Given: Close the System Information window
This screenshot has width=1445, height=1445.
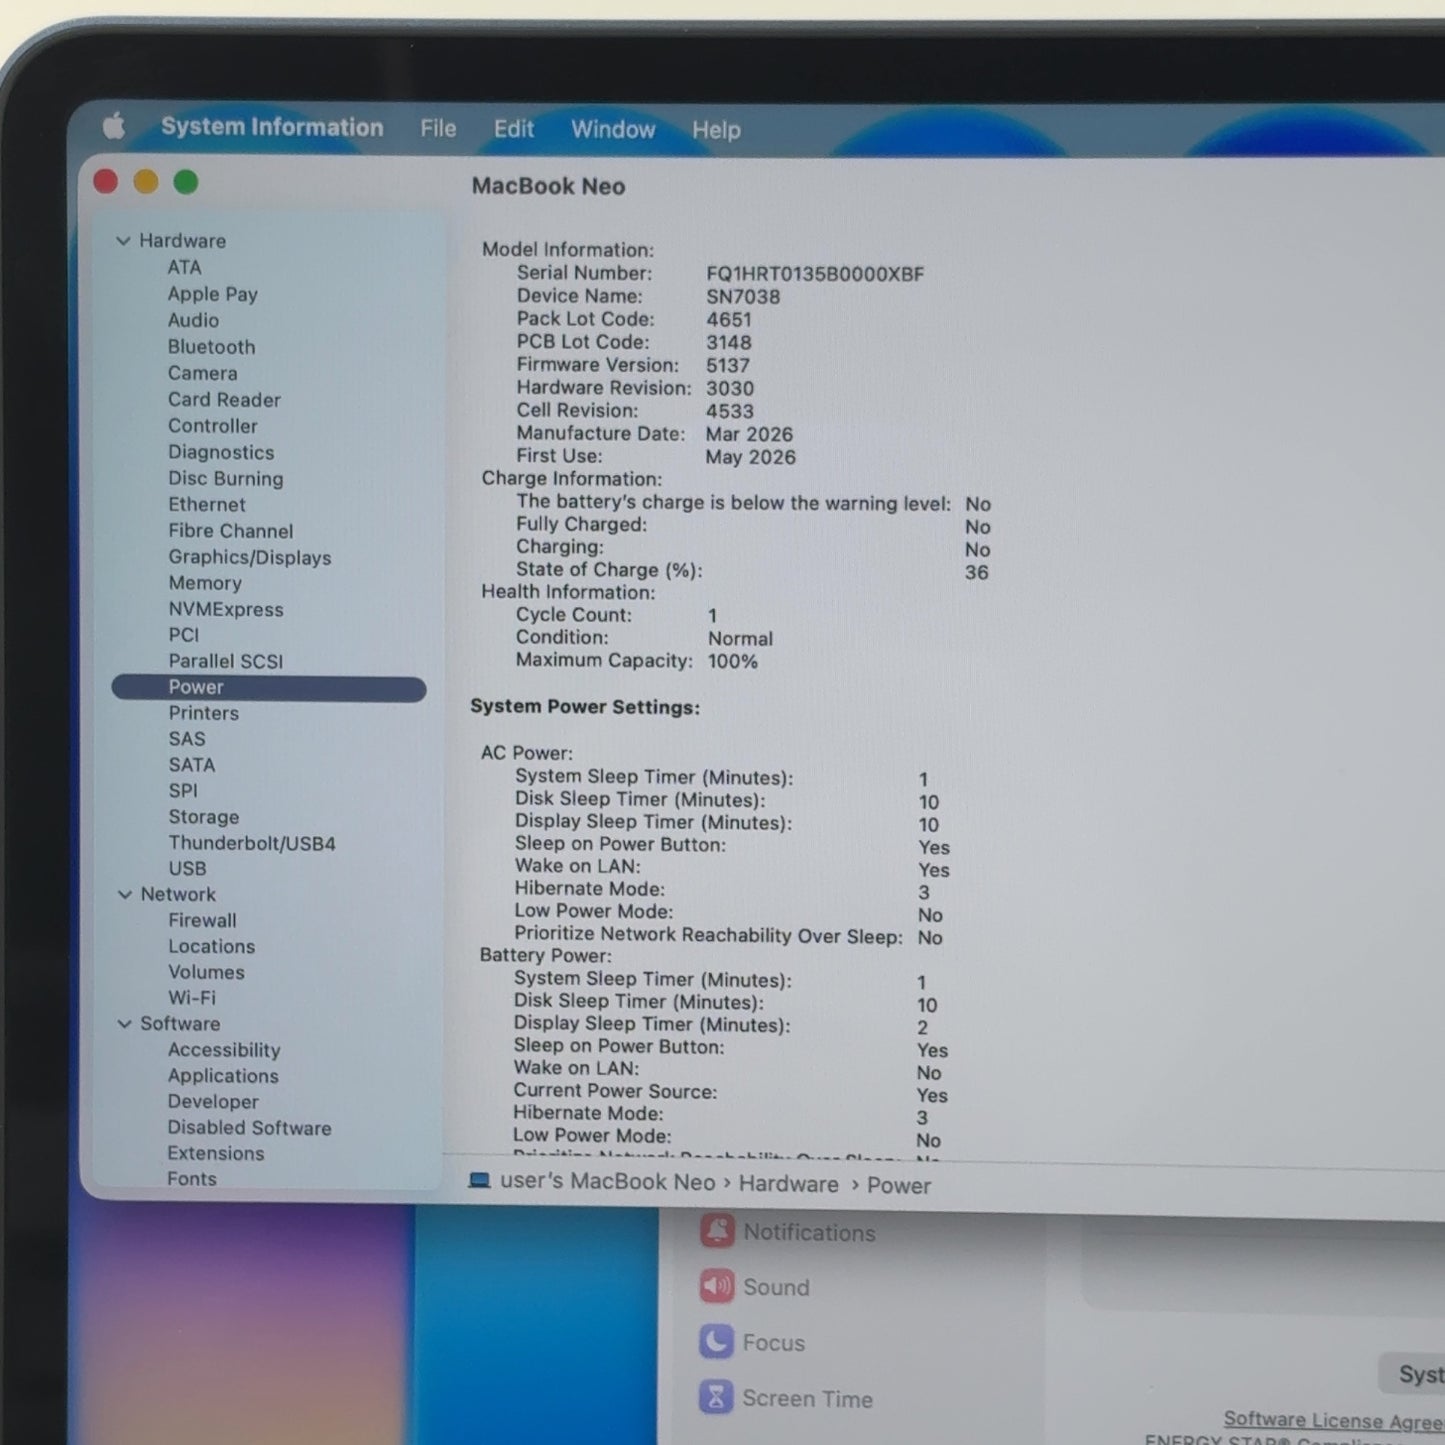Looking at the screenshot, I should (x=106, y=181).
